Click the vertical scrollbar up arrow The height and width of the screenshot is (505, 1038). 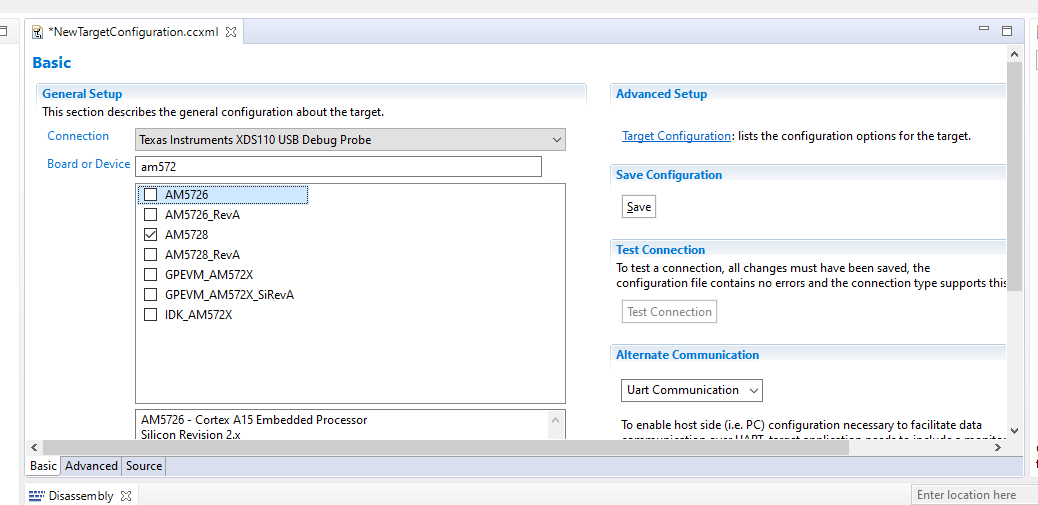pos(1014,52)
